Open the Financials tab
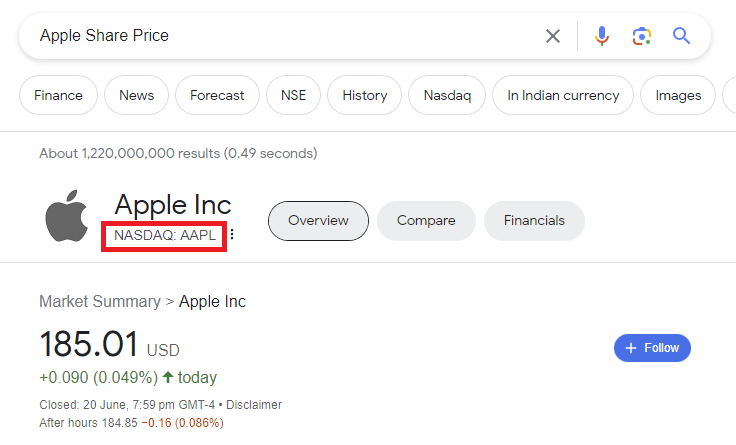The image size is (736, 445). tap(534, 221)
